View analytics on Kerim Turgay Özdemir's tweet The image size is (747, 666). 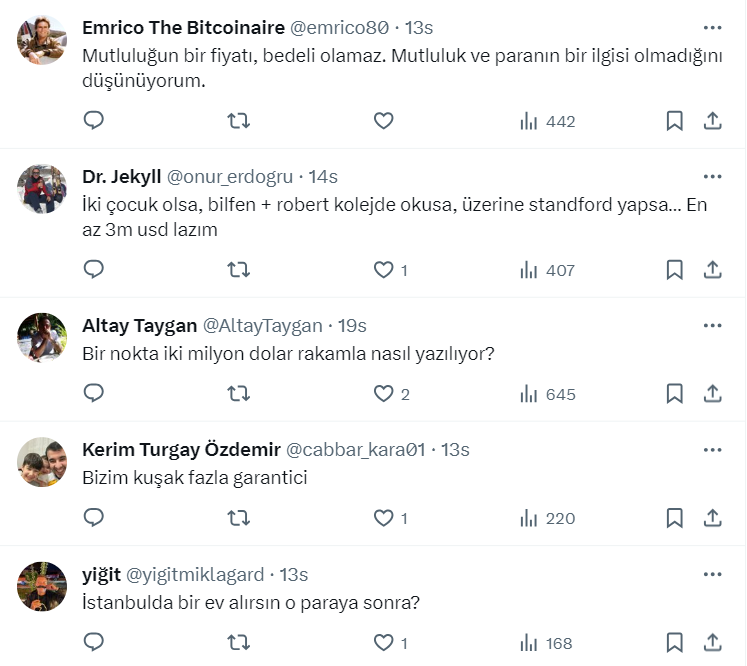547,518
